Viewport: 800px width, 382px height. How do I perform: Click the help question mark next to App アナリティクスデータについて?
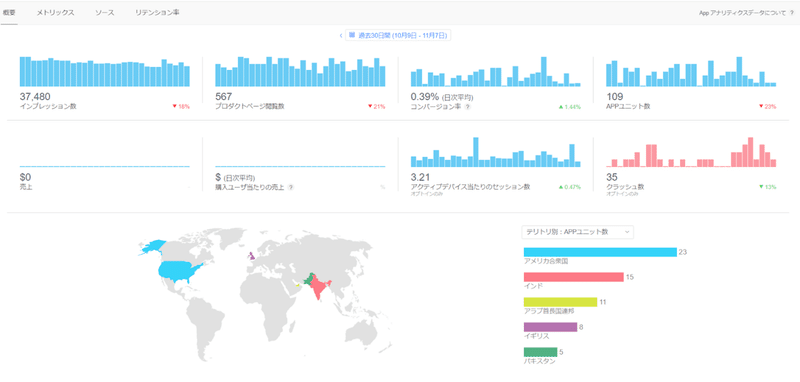click(x=791, y=13)
